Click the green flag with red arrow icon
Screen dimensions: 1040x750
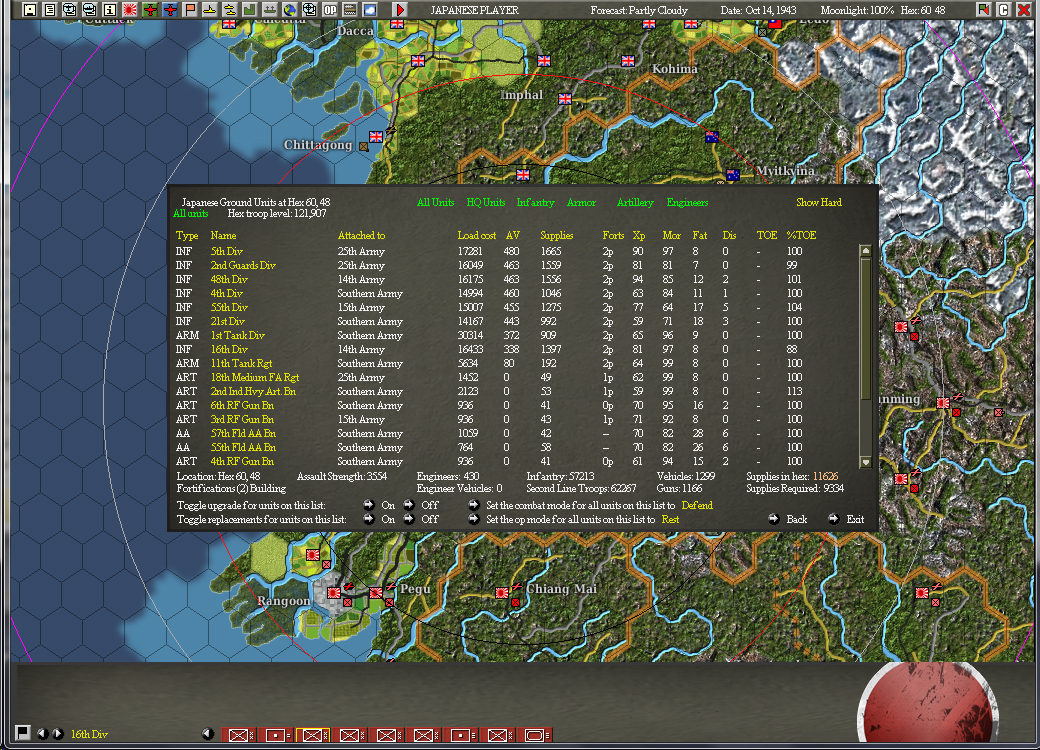point(984,9)
